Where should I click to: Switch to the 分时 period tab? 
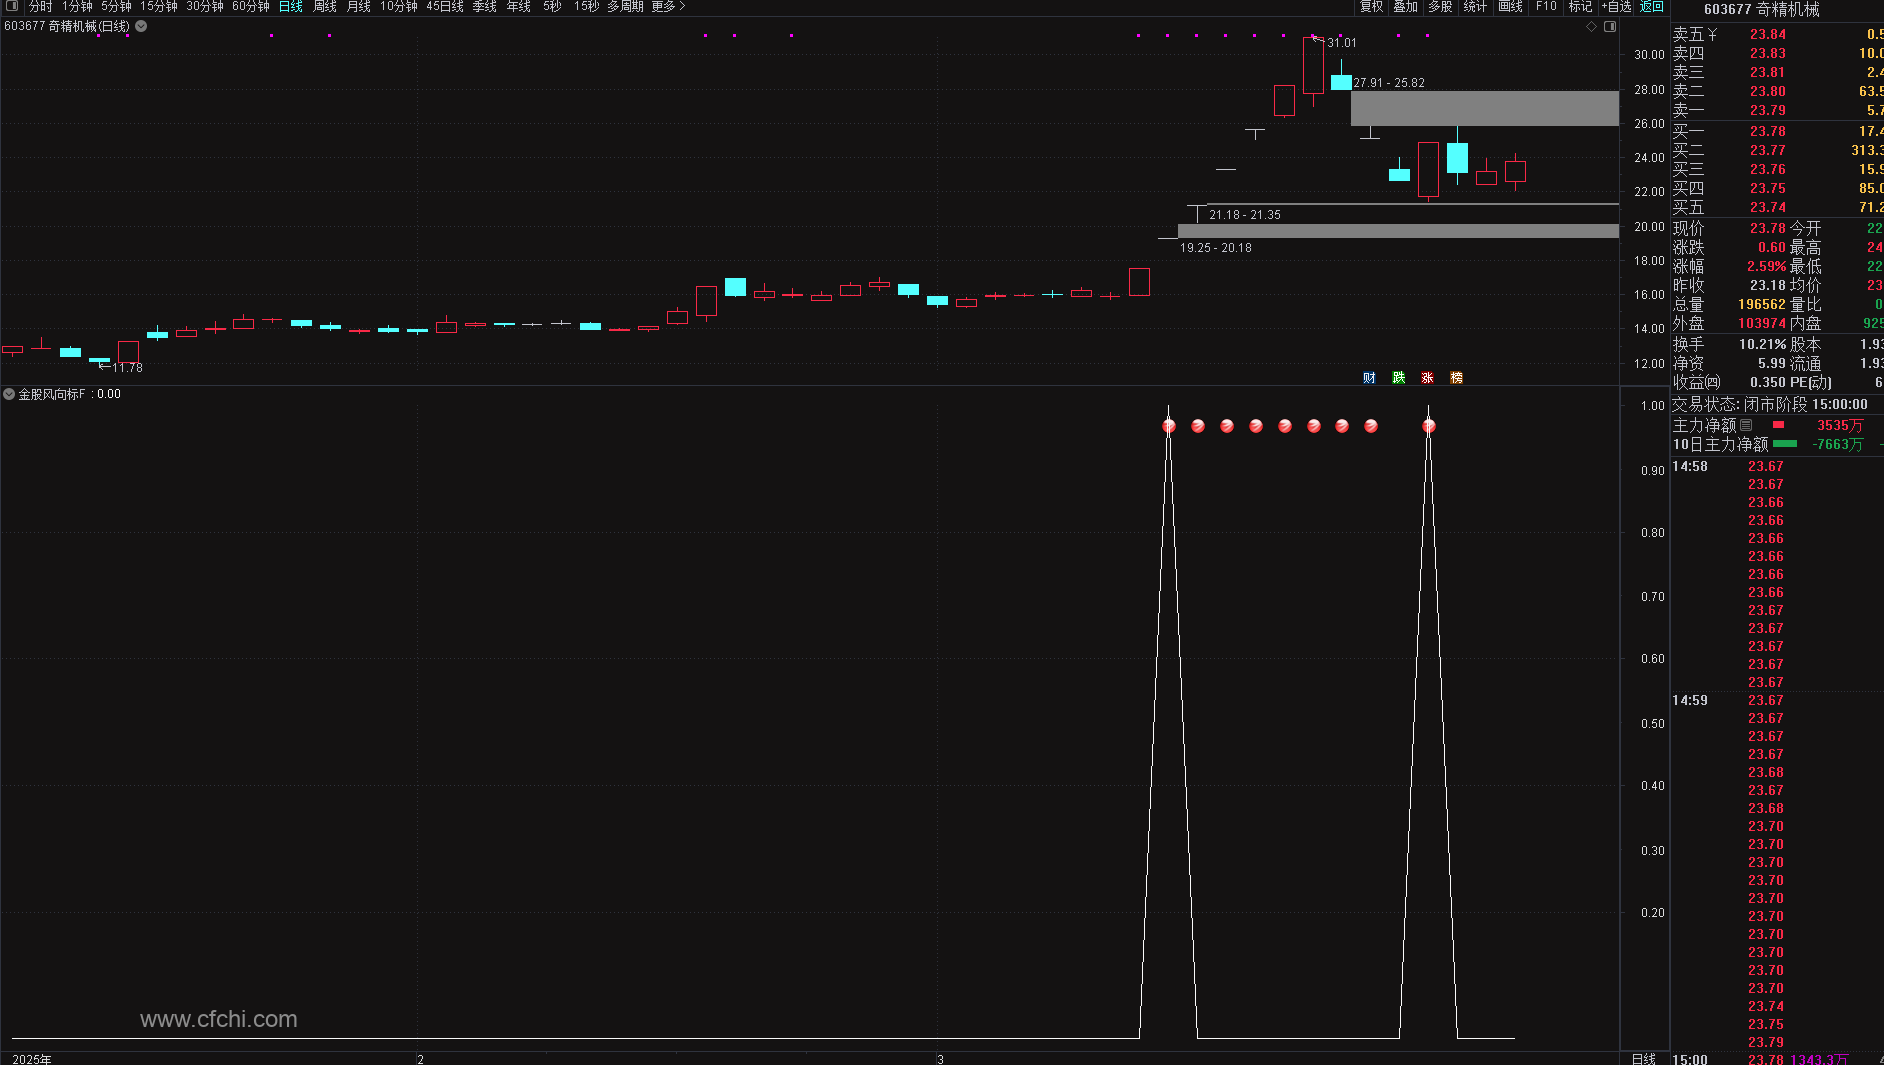(x=40, y=6)
